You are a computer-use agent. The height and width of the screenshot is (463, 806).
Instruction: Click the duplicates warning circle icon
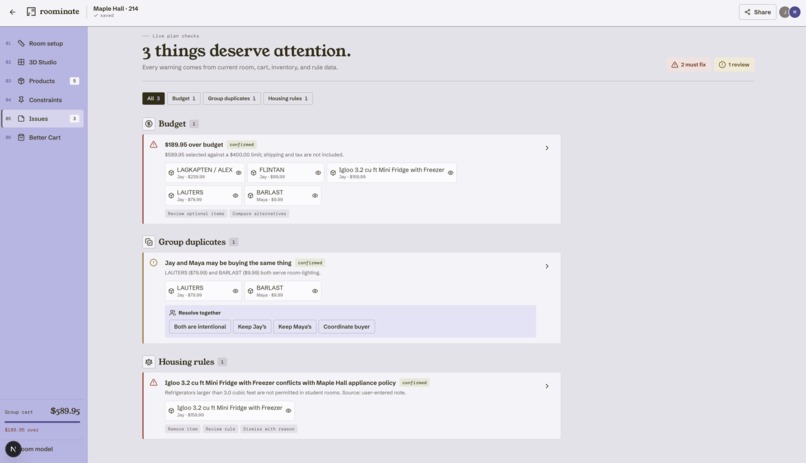(153, 263)
